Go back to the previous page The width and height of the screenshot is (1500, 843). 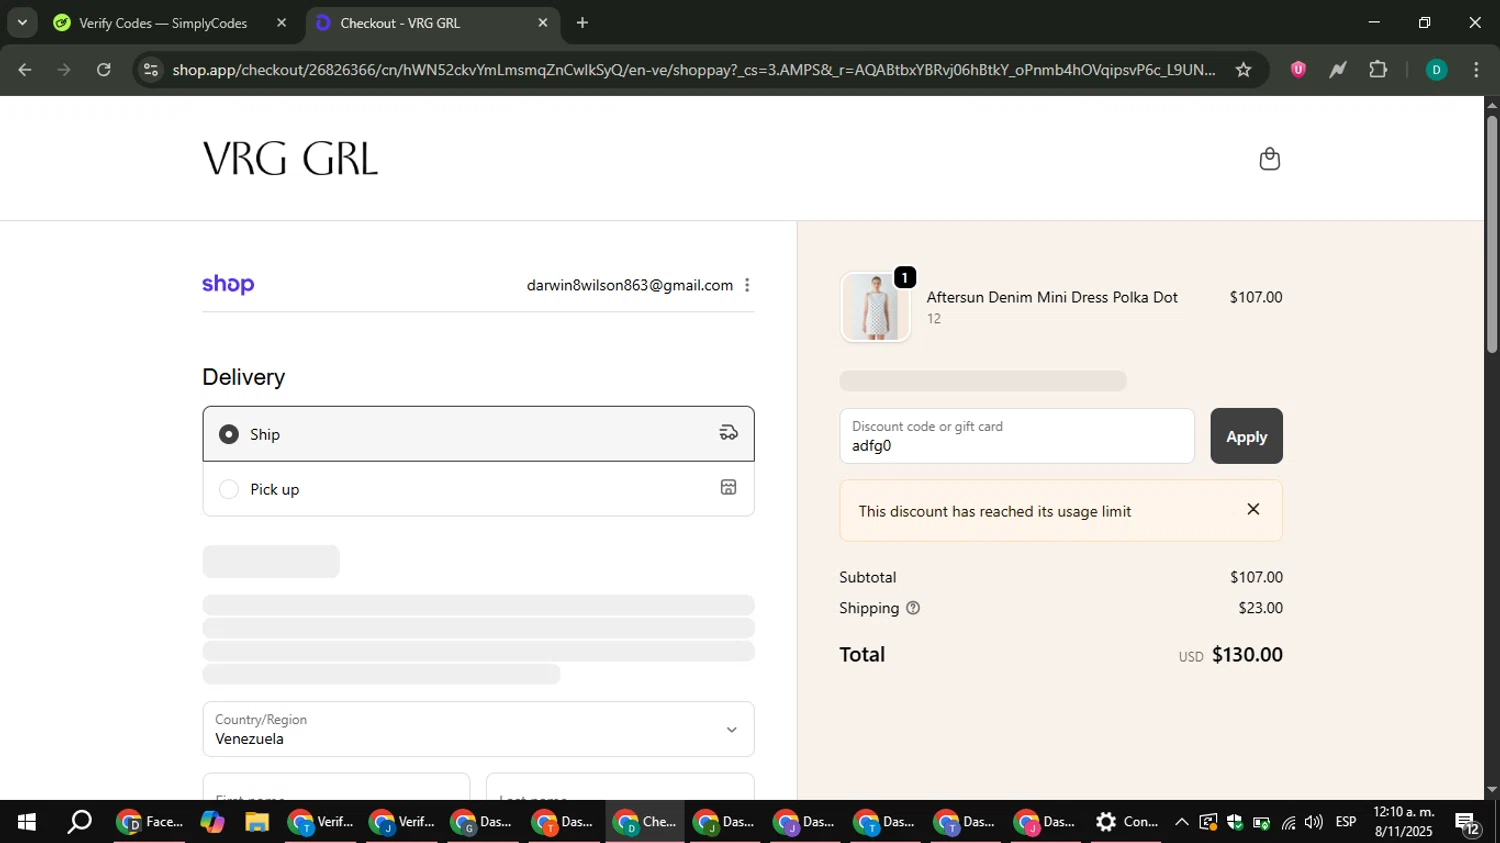25,70
